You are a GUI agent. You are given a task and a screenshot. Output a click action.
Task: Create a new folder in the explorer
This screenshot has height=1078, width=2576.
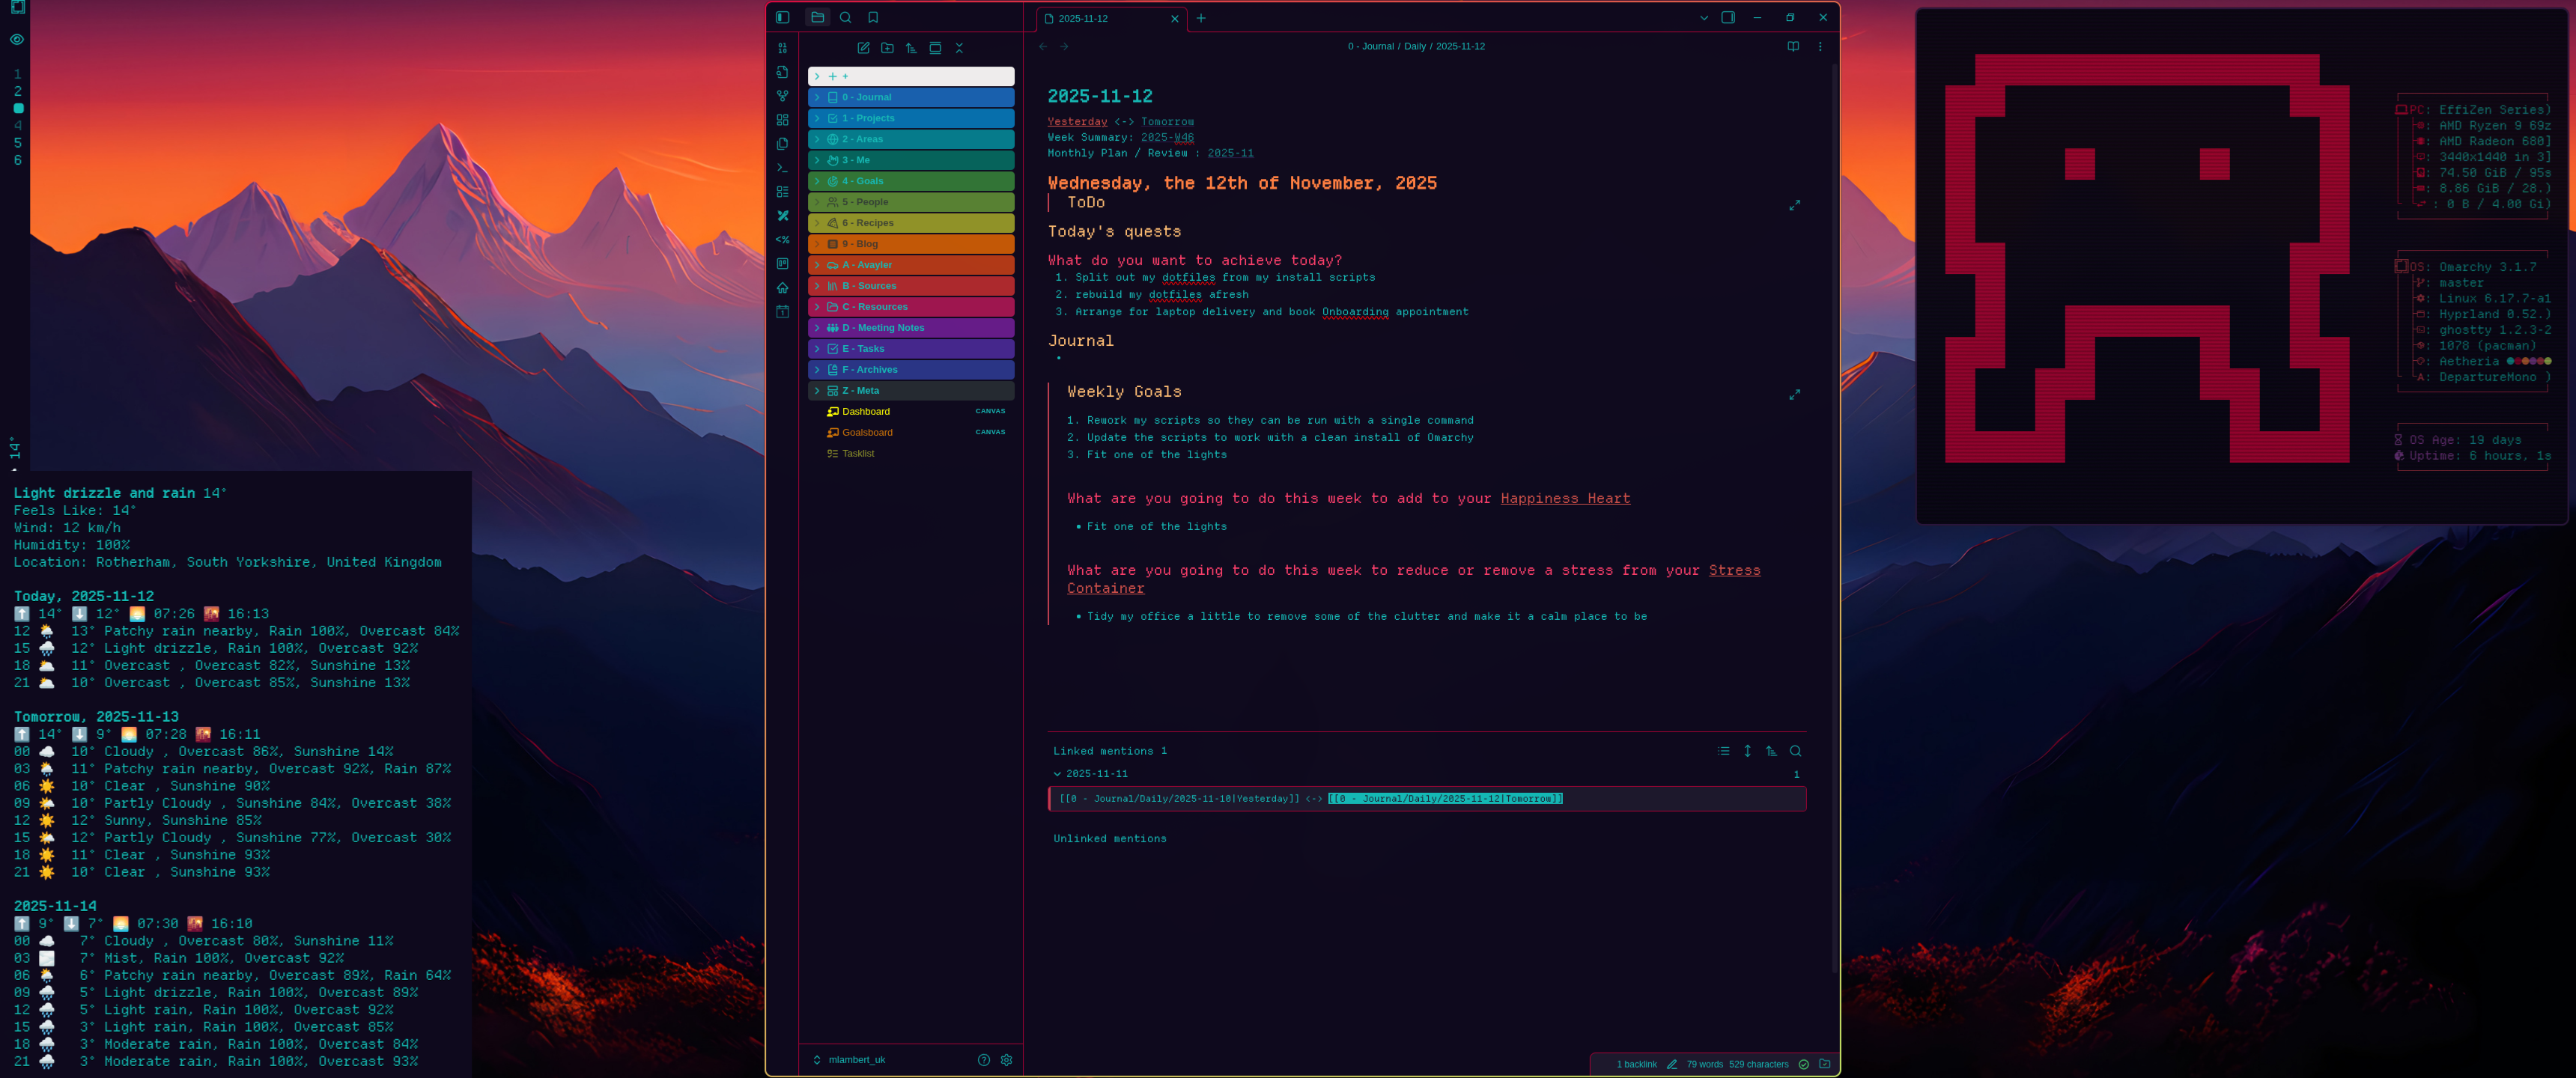pyautogui.click(x=887, y=47)
